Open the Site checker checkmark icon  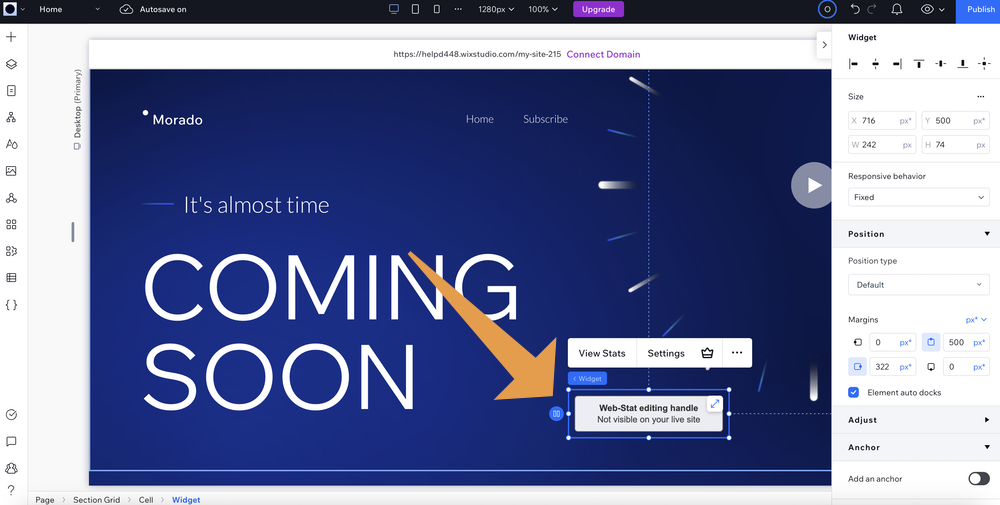pyautogui.click(x=11, y=414)
